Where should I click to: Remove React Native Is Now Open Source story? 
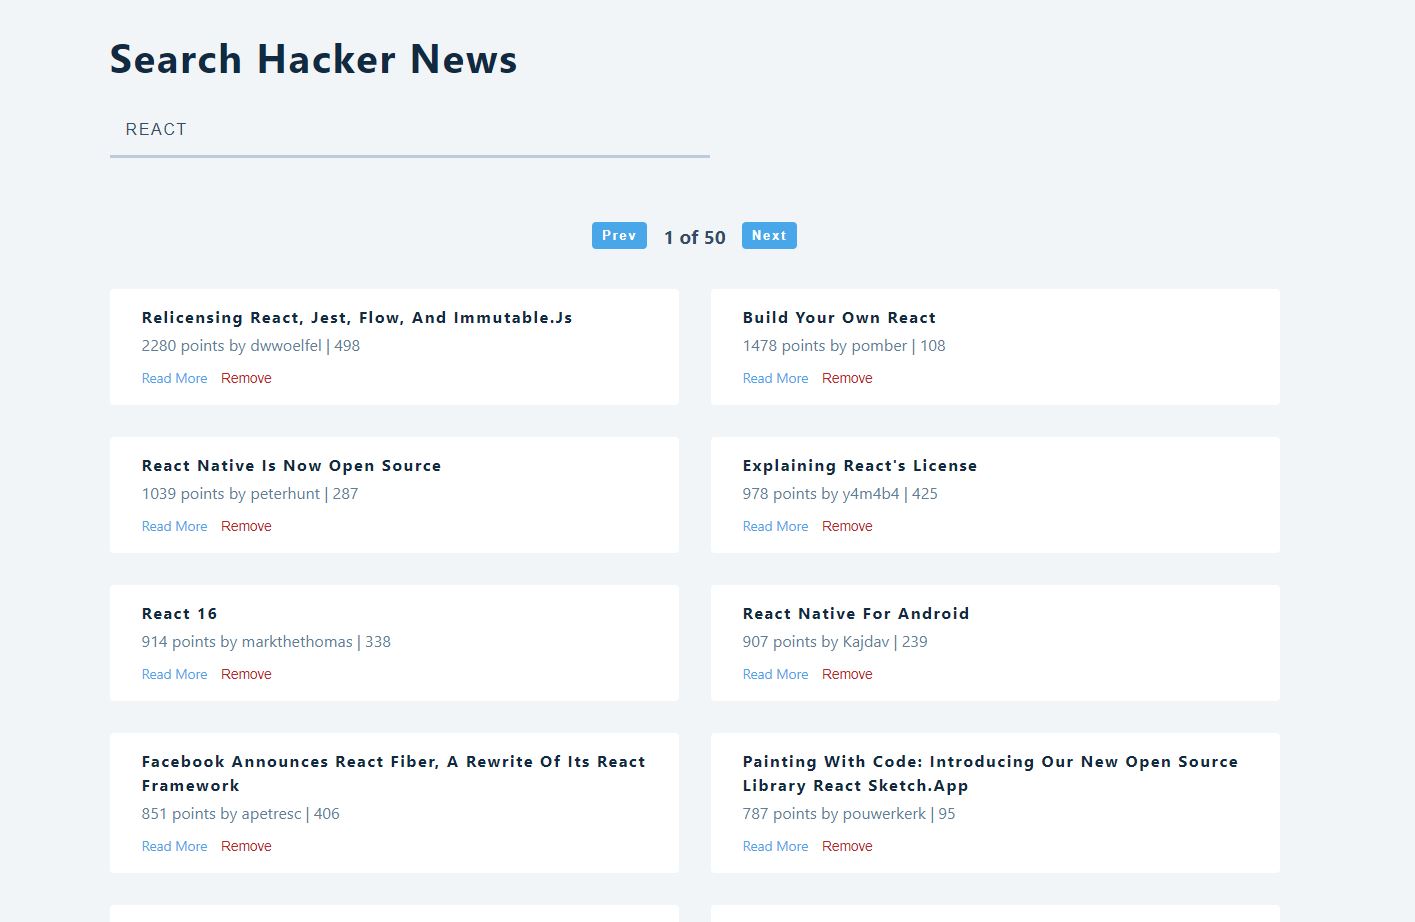click(x=246, y=526)
